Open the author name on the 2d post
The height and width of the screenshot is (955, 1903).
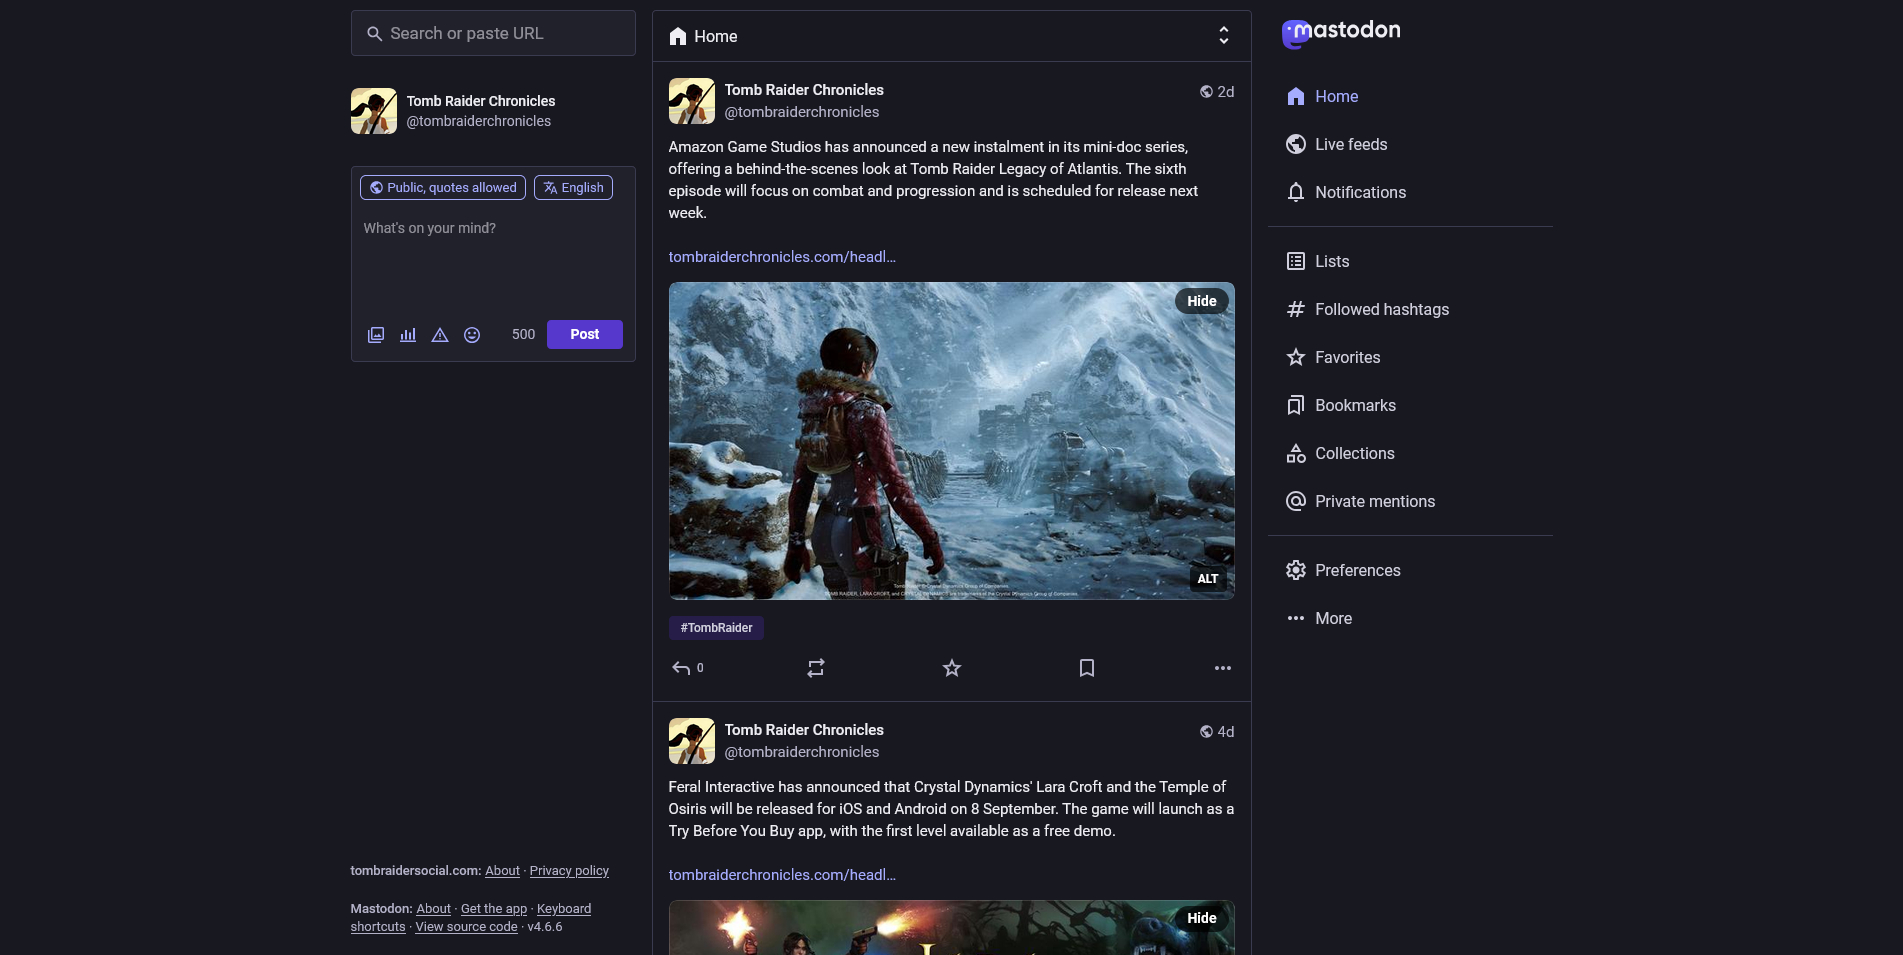[804, 90]
